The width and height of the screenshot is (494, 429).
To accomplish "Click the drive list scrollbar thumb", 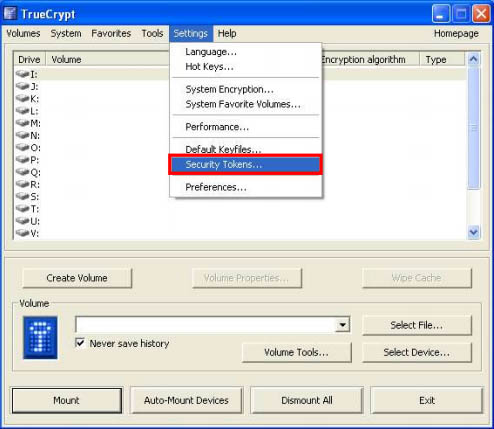I will coord(473,128).
